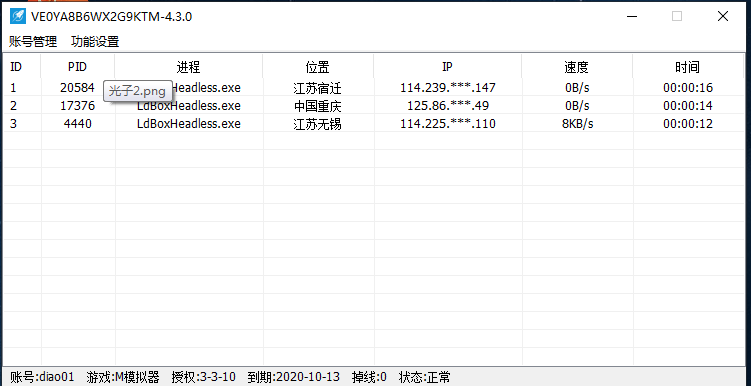Open the 账号管理 menu
Image resolution: width=751 pixels, height=386 pixels.
point(33,42)
